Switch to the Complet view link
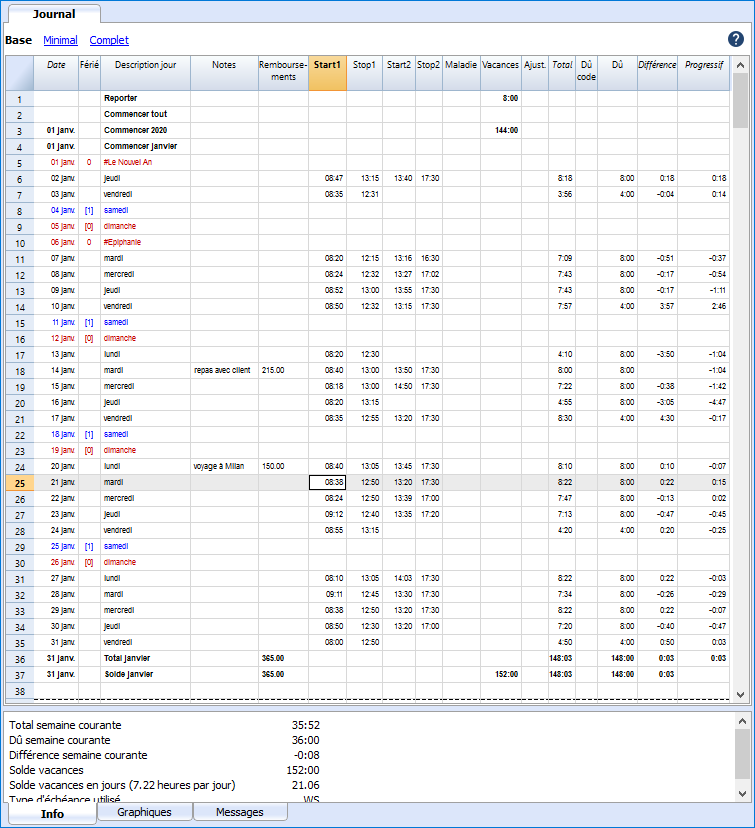Screen dimensions: 755x828 tap(109, 40)
